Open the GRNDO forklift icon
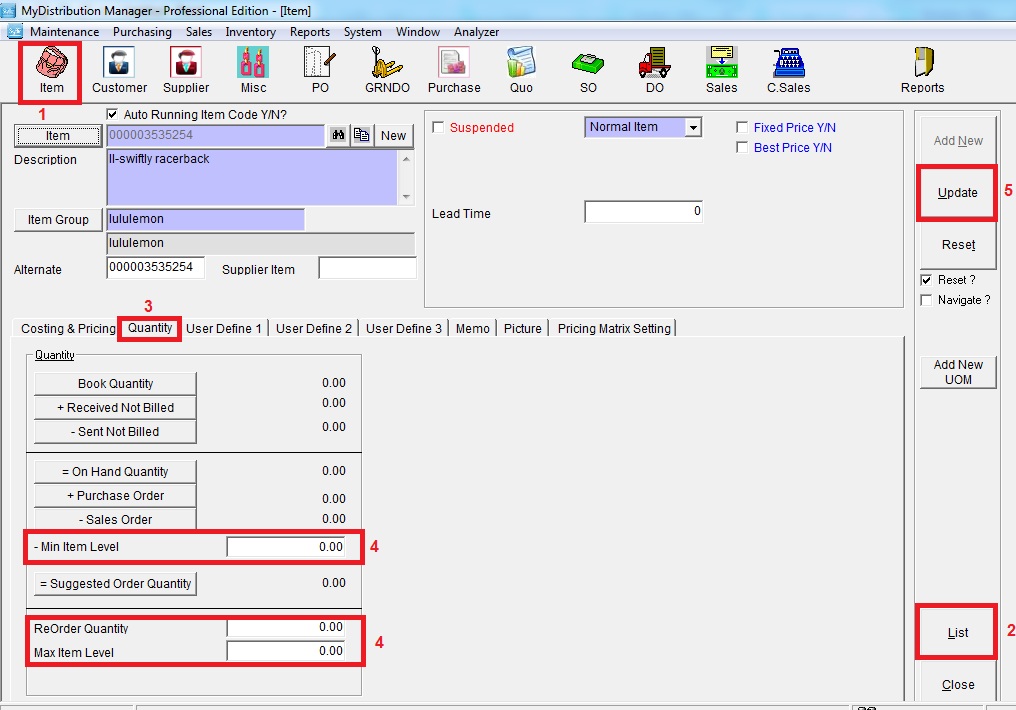This screenshot has height=710, width=1016. pos(386,68)
